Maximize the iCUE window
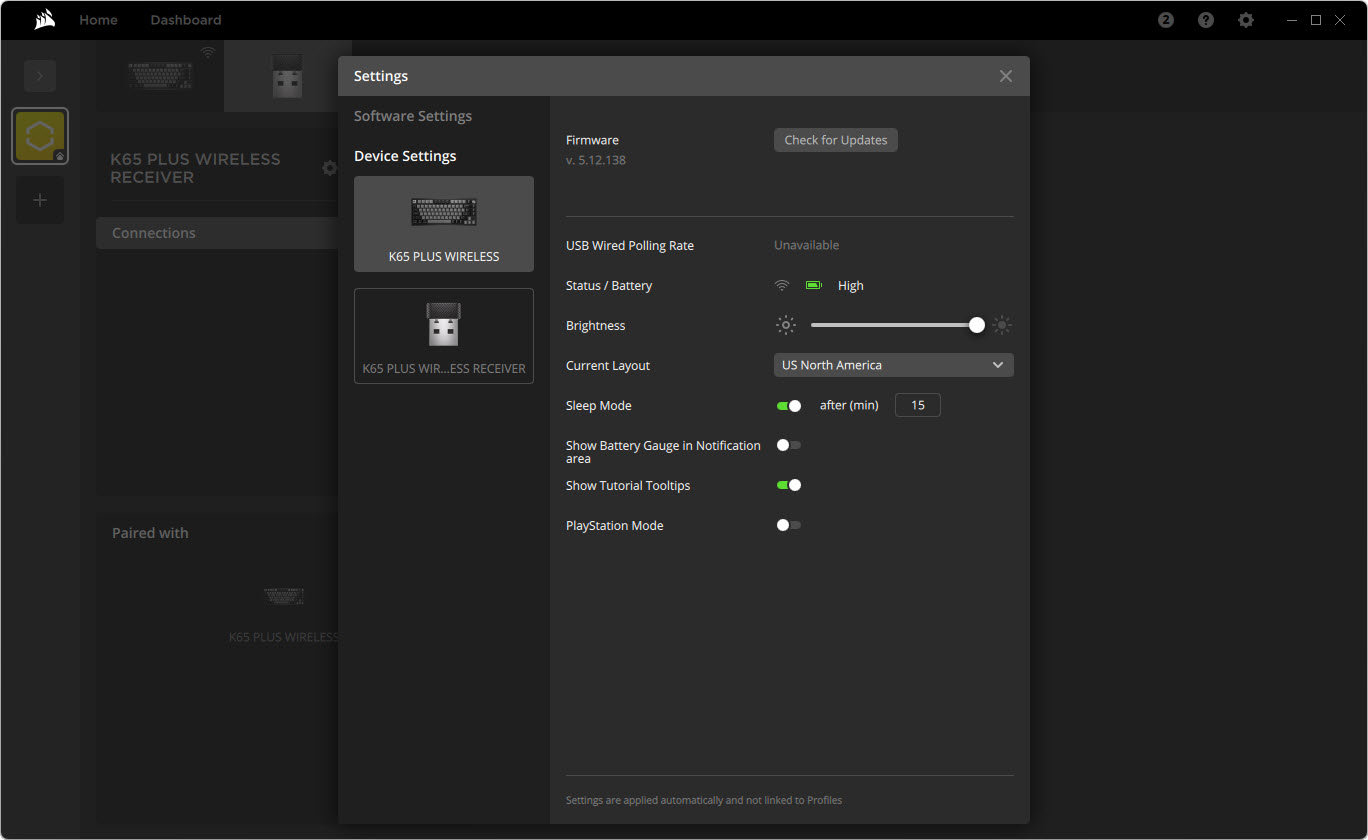 click(1316, 20)
